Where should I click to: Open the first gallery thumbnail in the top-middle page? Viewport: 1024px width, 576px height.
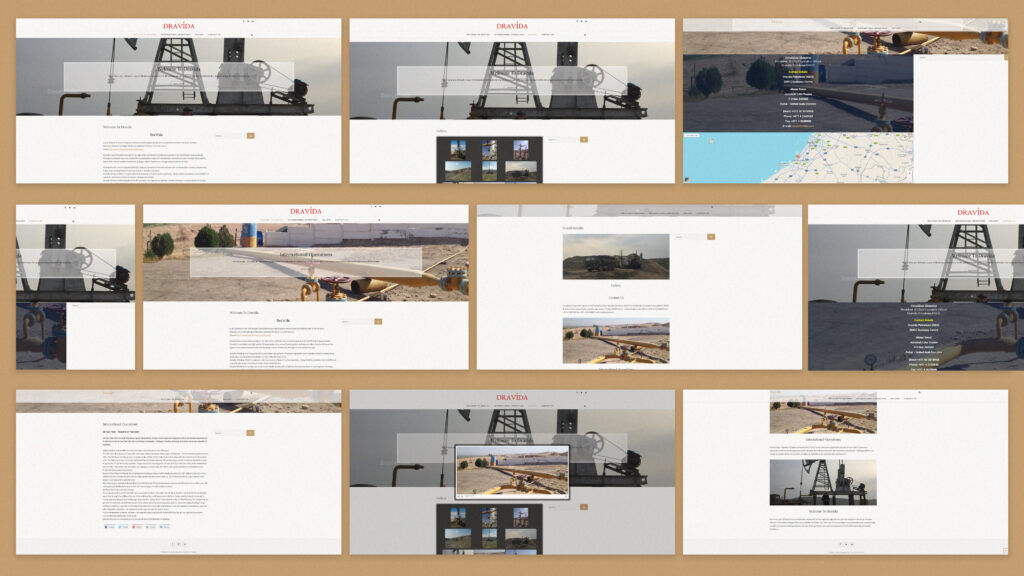457,149
